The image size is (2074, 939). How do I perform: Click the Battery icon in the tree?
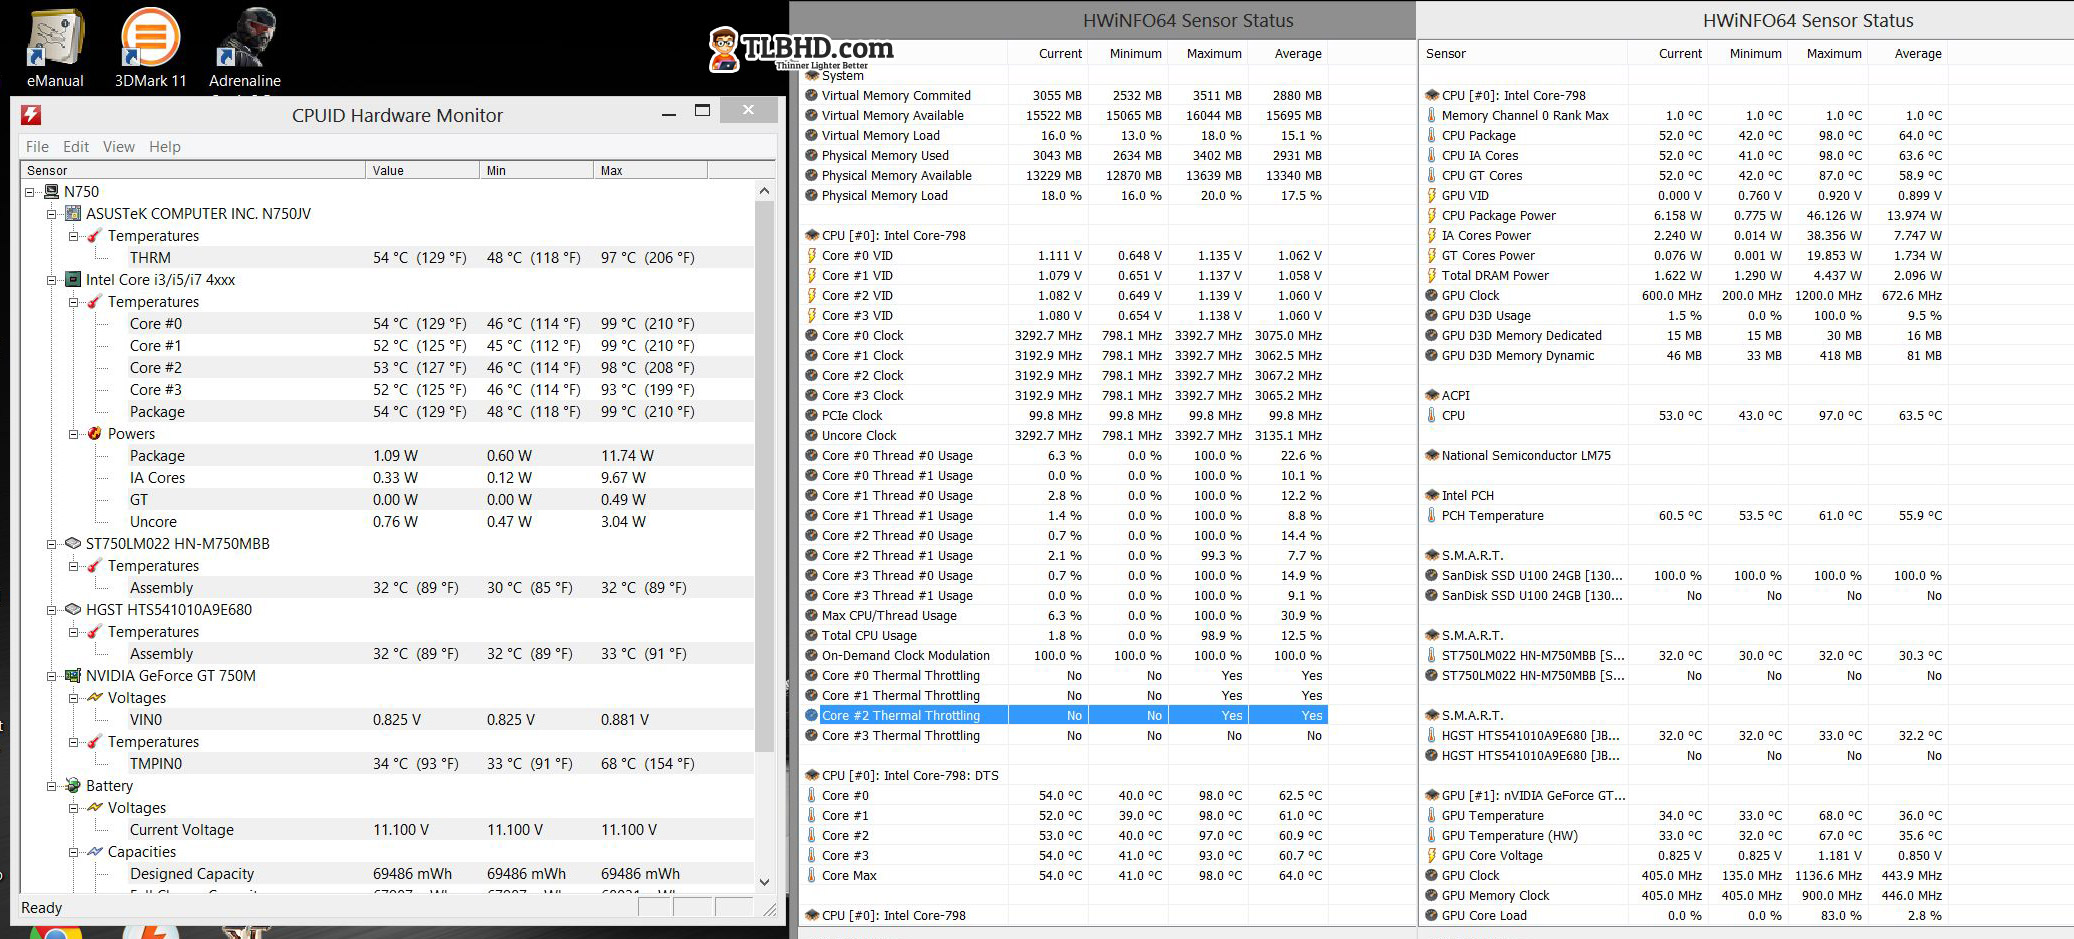73,786
